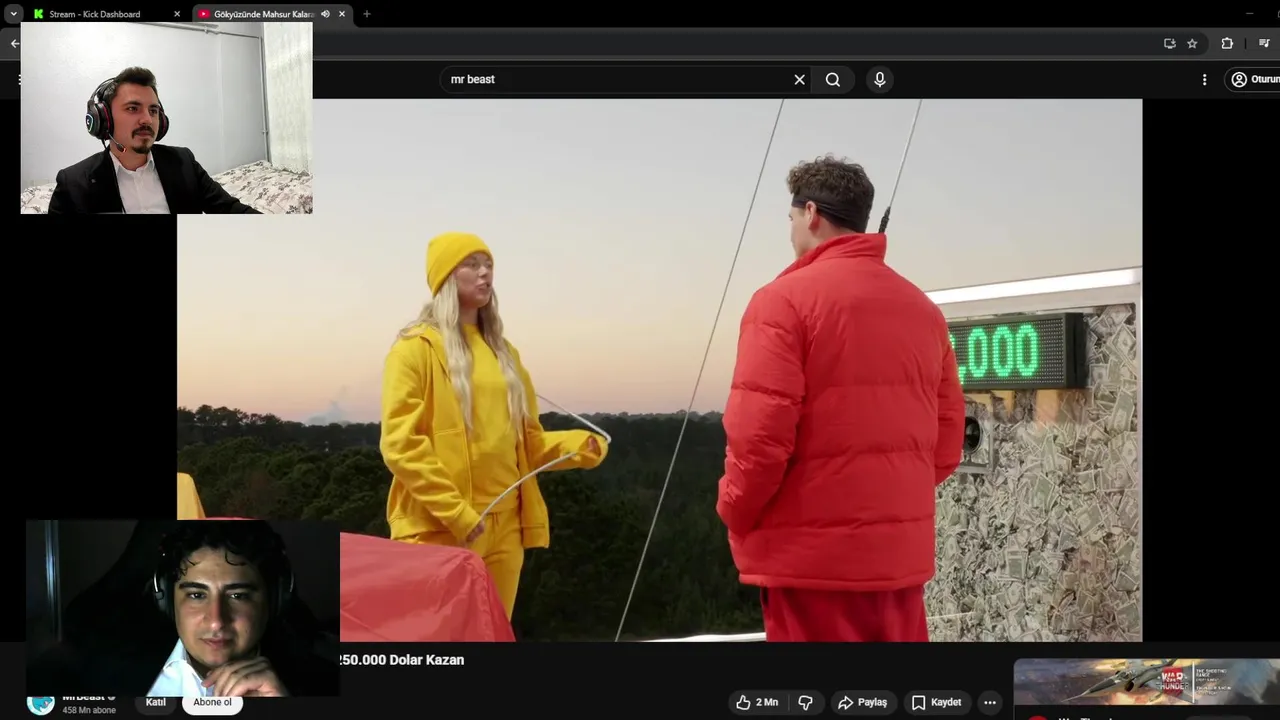Click the video title '250.000 Dolar Kazan'
Image resolution: width=1280 pixels, height=720 pixels.
click(401, 660)
